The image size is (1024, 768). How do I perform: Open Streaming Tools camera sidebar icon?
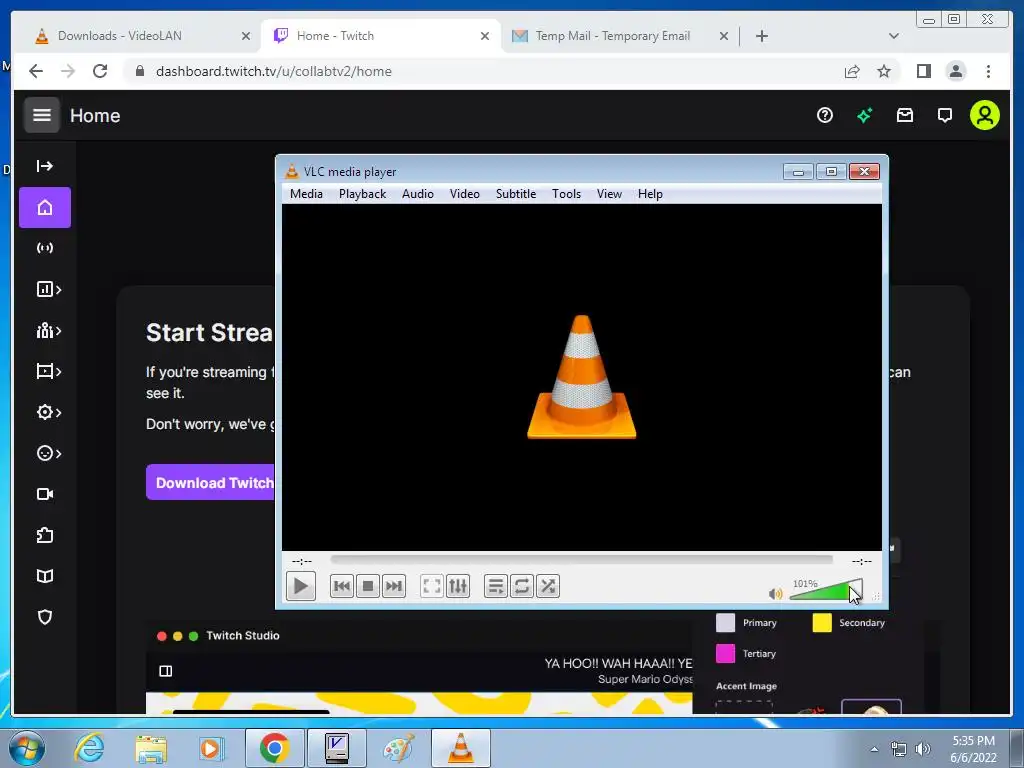click(x=45, y=494)
